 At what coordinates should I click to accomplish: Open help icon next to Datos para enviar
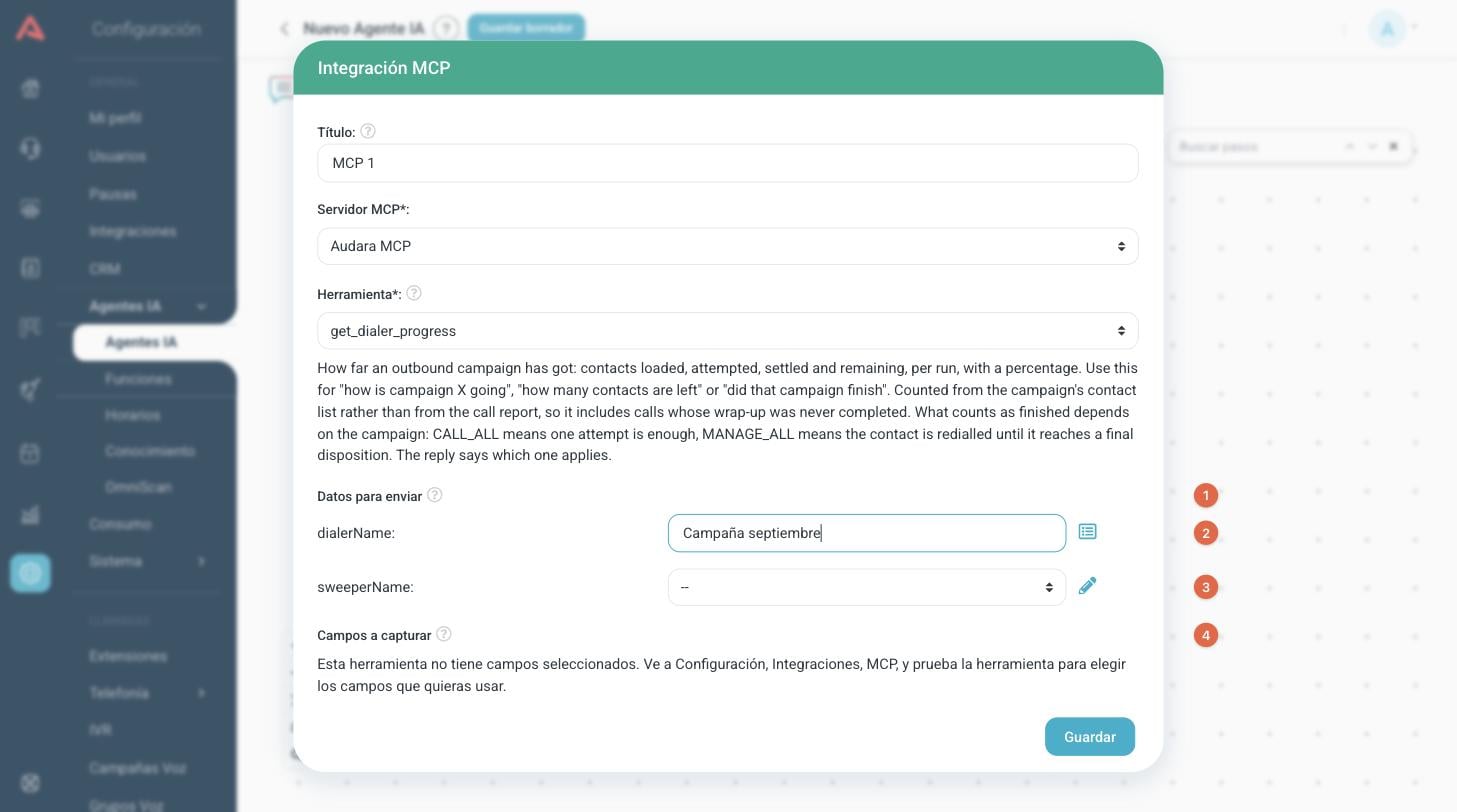434,495
